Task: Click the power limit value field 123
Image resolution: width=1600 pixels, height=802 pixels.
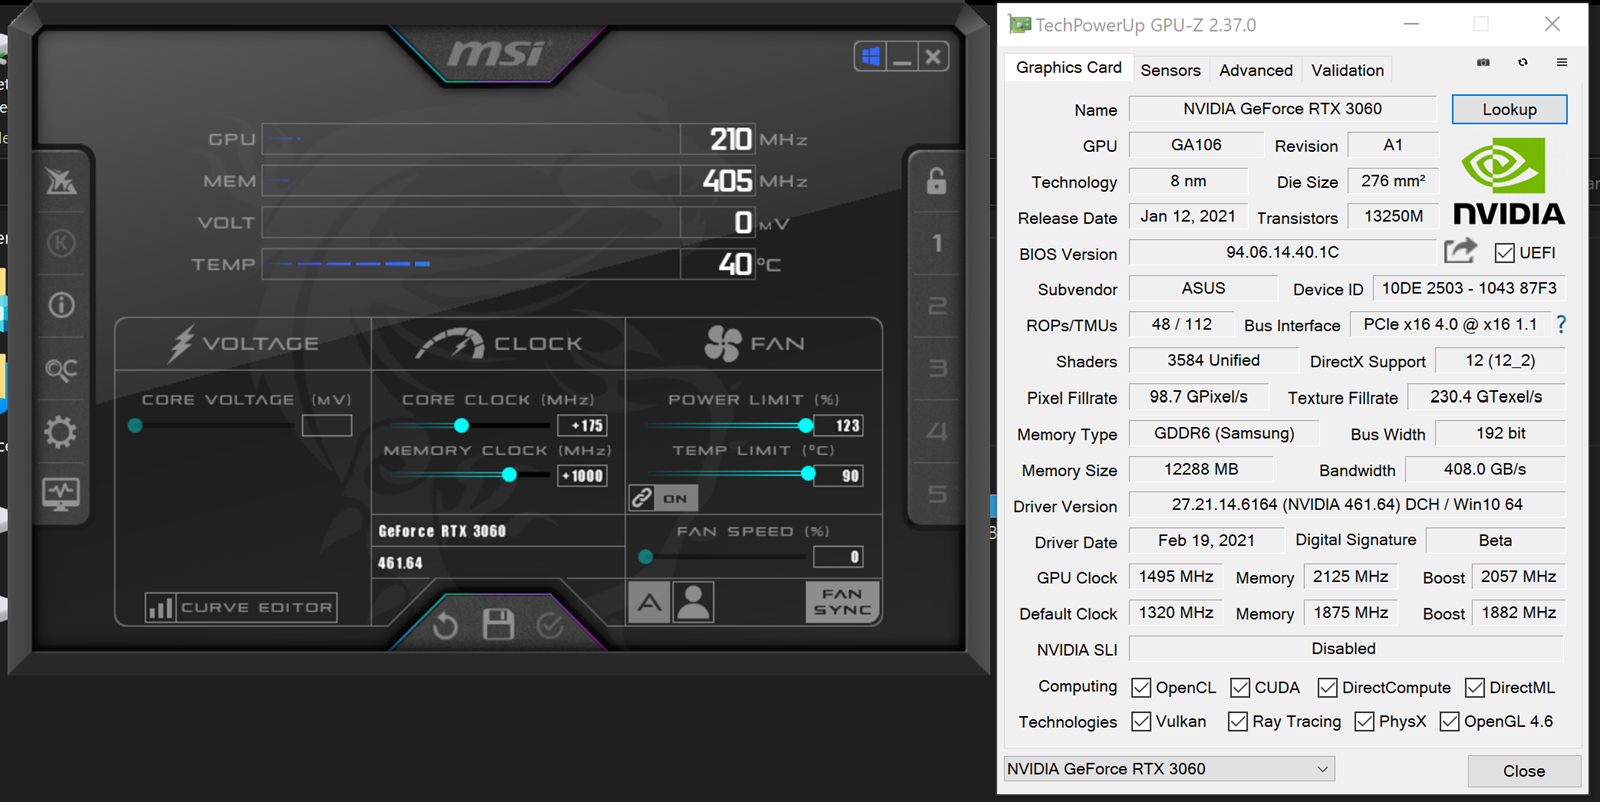Action: coord(838,426)
